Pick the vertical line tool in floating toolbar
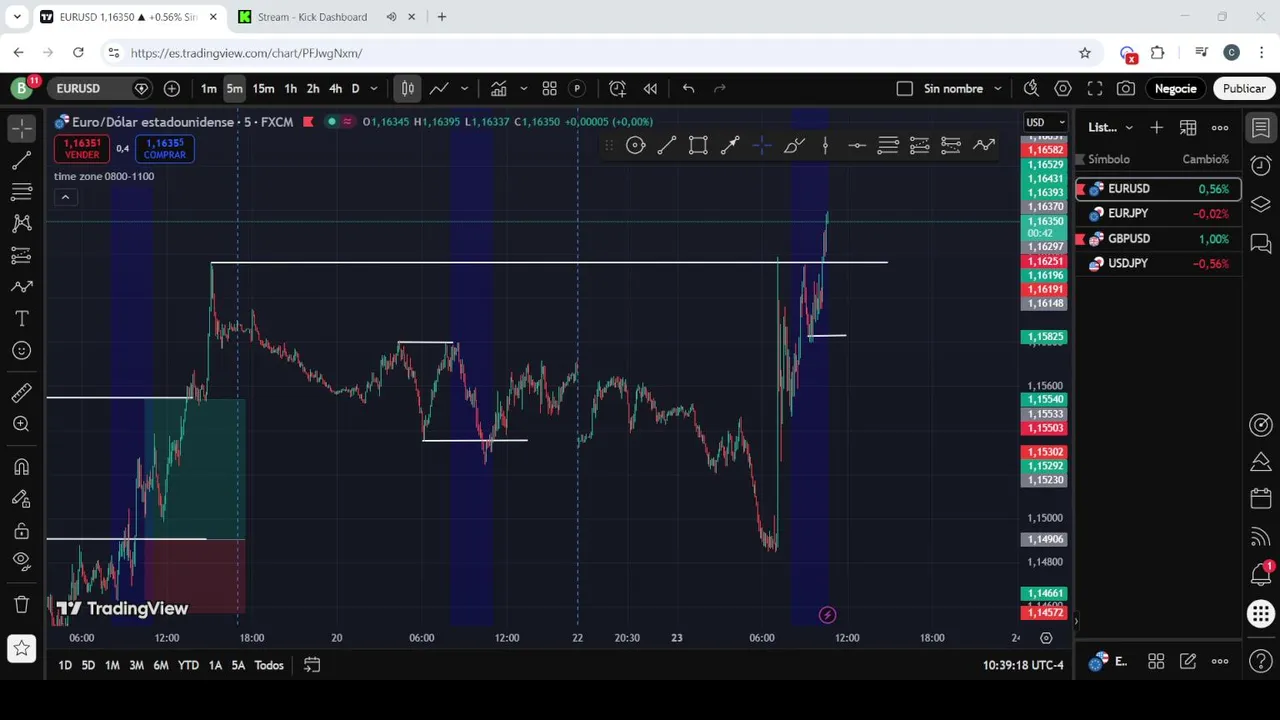 [825, 146]
